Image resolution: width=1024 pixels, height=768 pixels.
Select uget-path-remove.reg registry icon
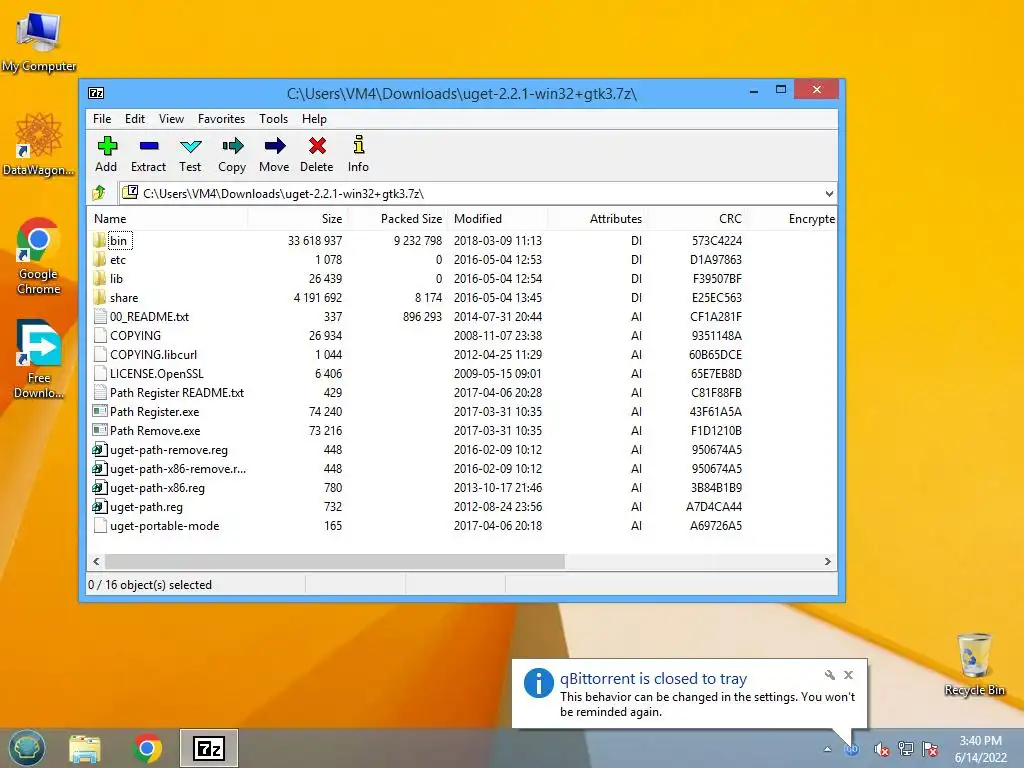(100, 449)
